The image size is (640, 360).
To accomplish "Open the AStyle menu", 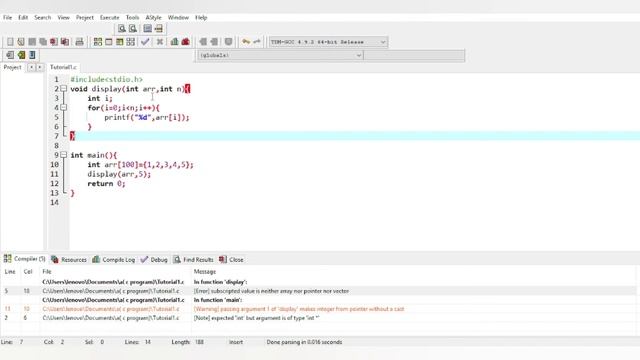I will click(153, 18).
